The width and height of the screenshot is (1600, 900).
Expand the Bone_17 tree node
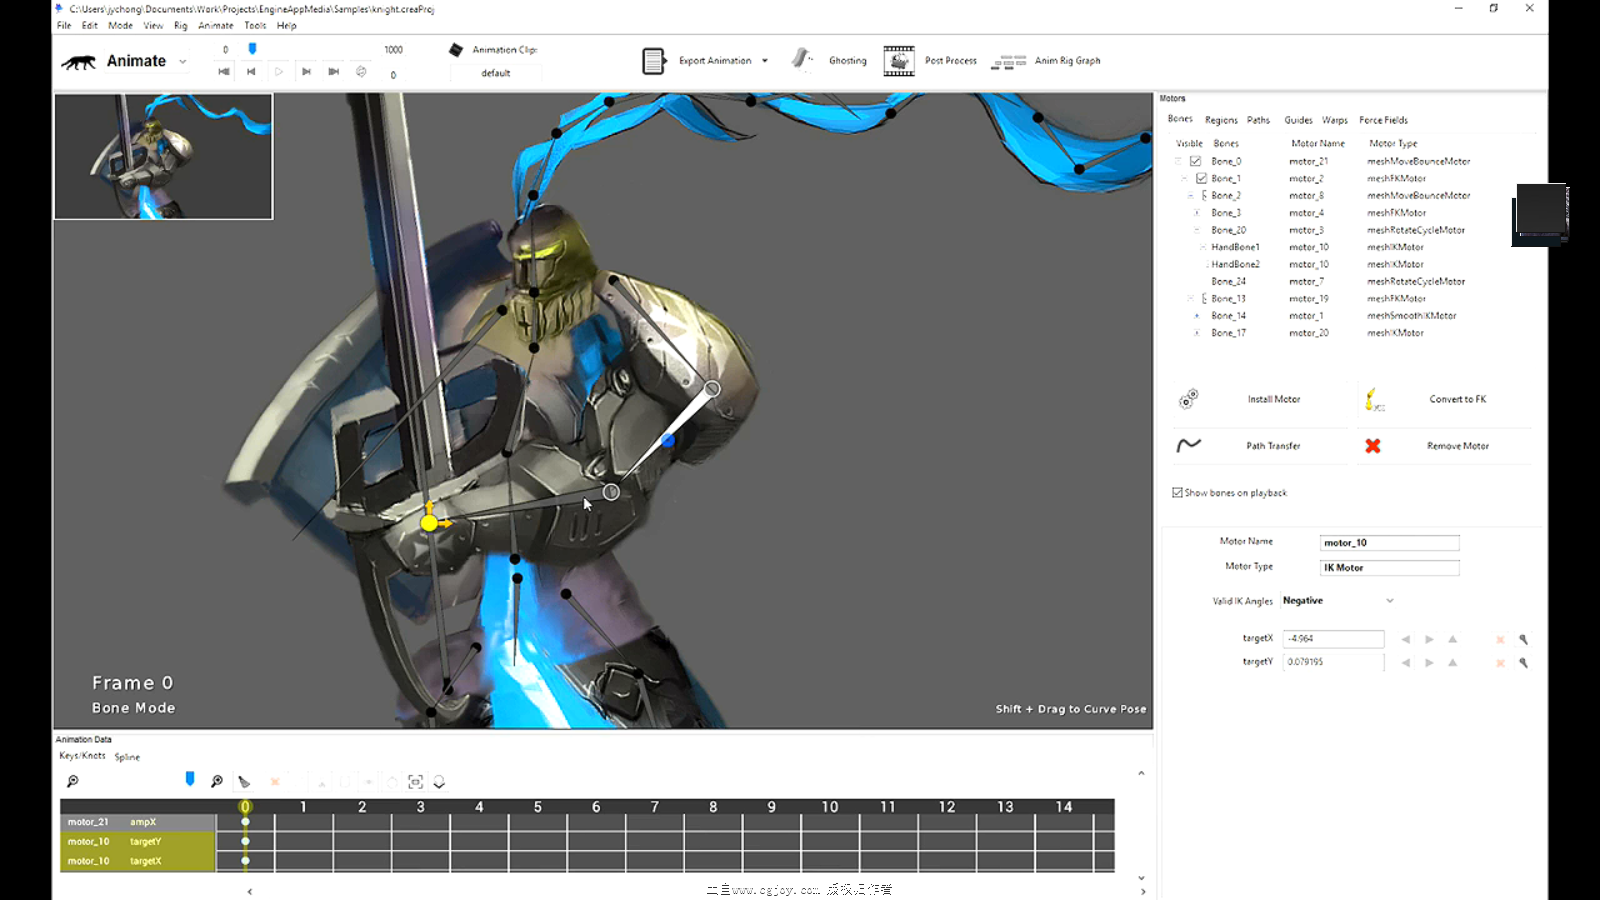(x=1196, y=332)
